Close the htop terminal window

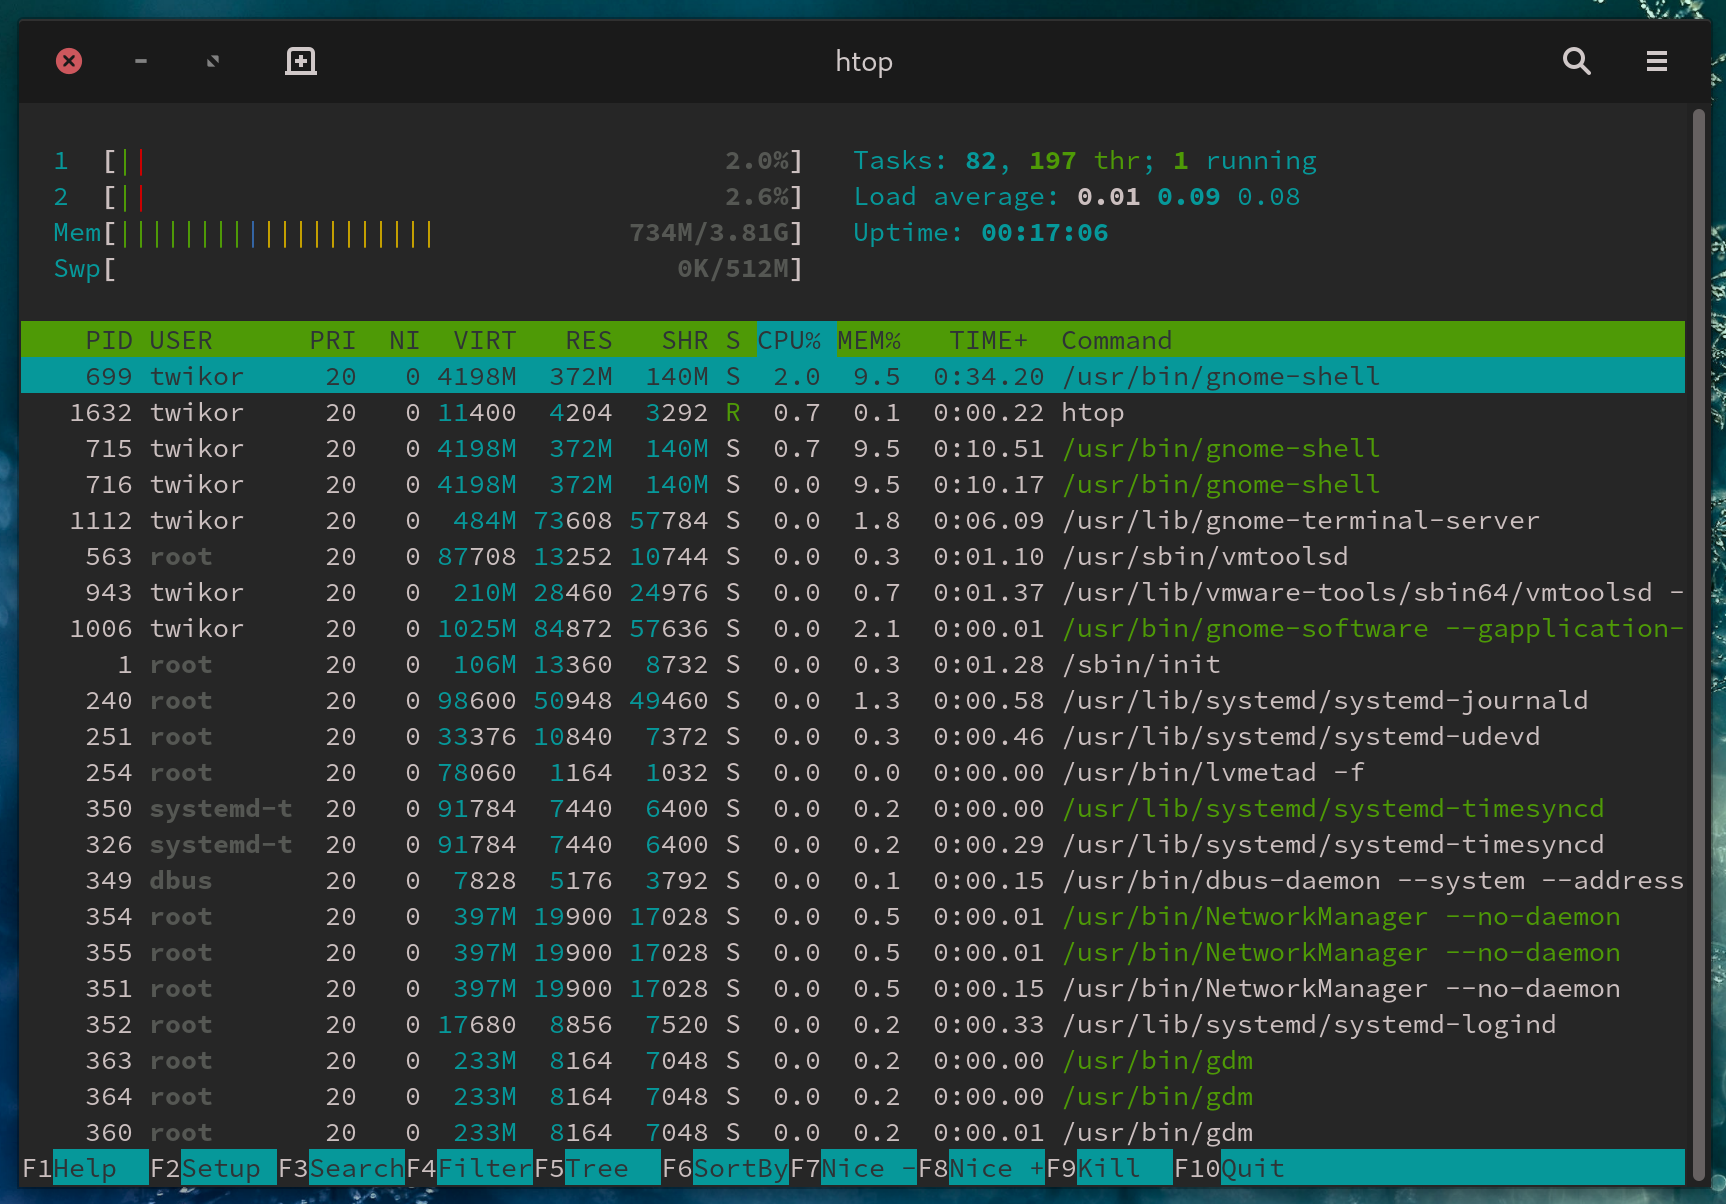(x=69, y=61)
